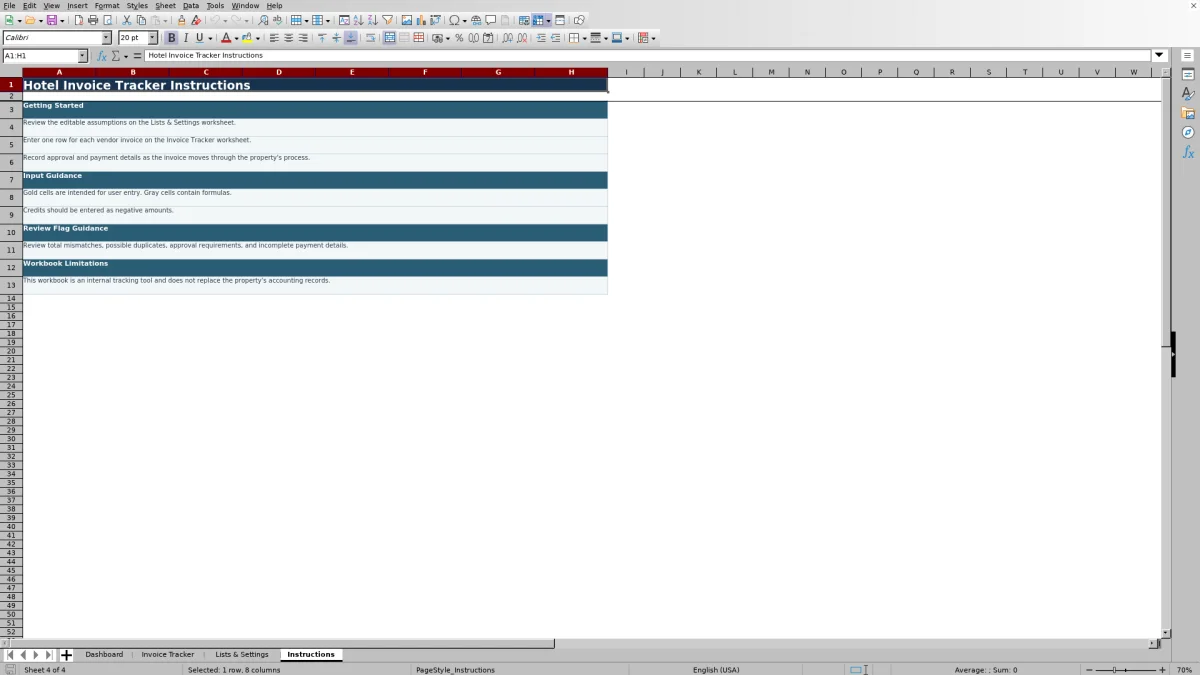This screenshot has height=675, width=1200.
Task: Click the Clear Direct Formatting icon
Action: (x=196, y=20)
